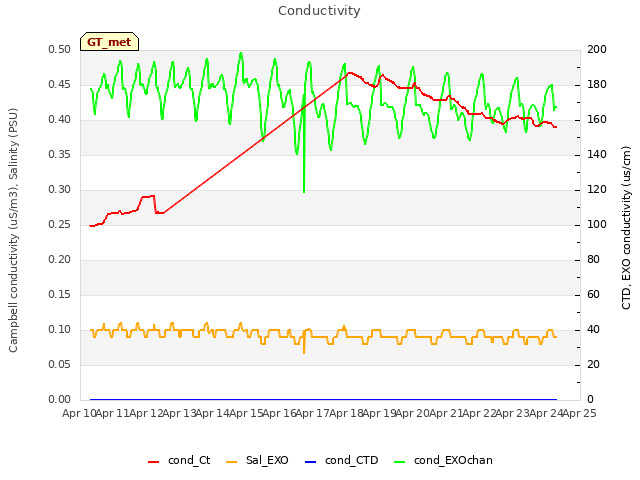This screenshot has width=640, height=480.
Task: Click the CTD, EXO conductivity right axis title
Action: click(626, 228)
